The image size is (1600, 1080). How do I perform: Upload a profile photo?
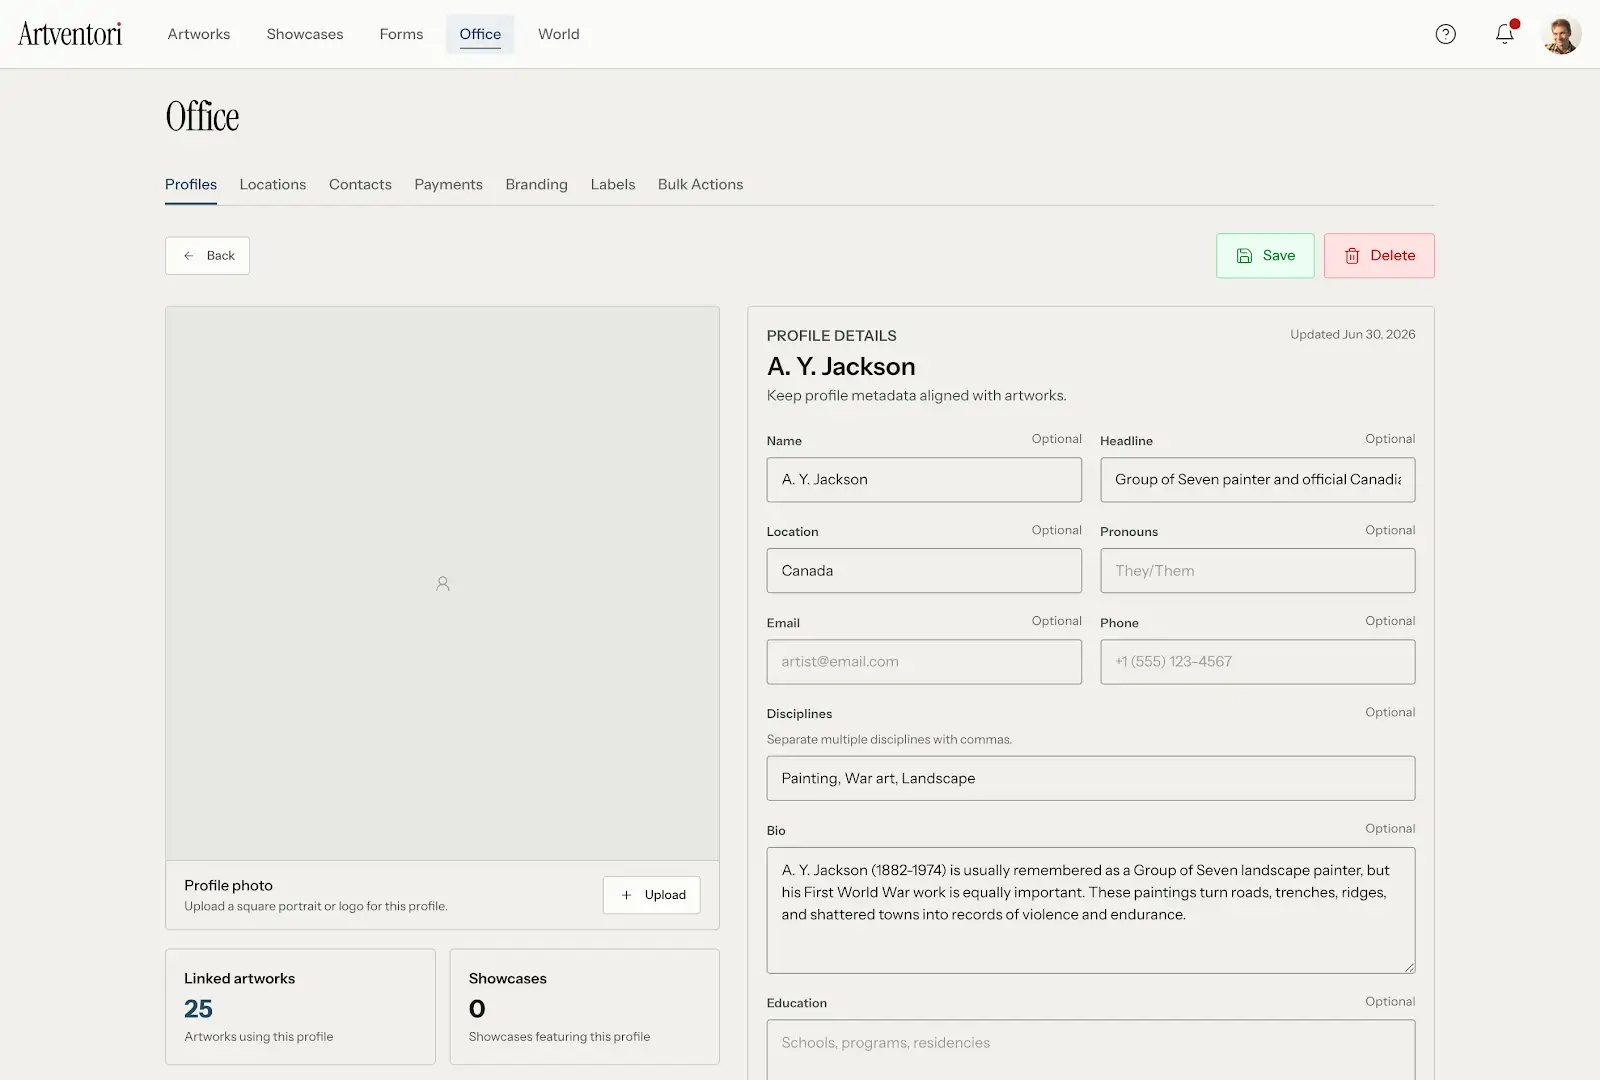click(x=652, y=895)
